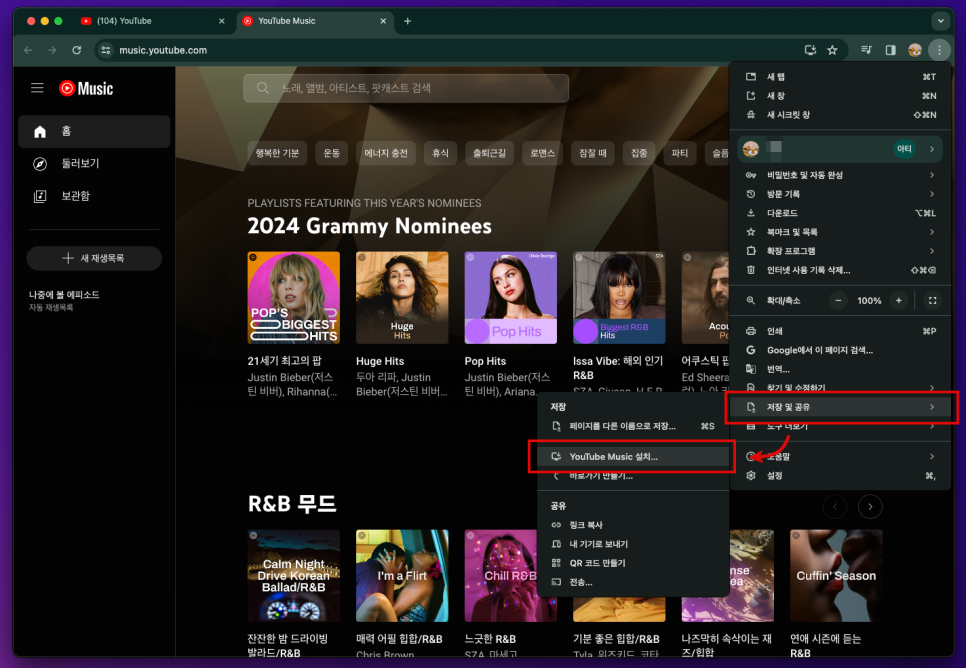Toggle the side panel icon
The width and height of the screenshot is (966, 668).
890,50
